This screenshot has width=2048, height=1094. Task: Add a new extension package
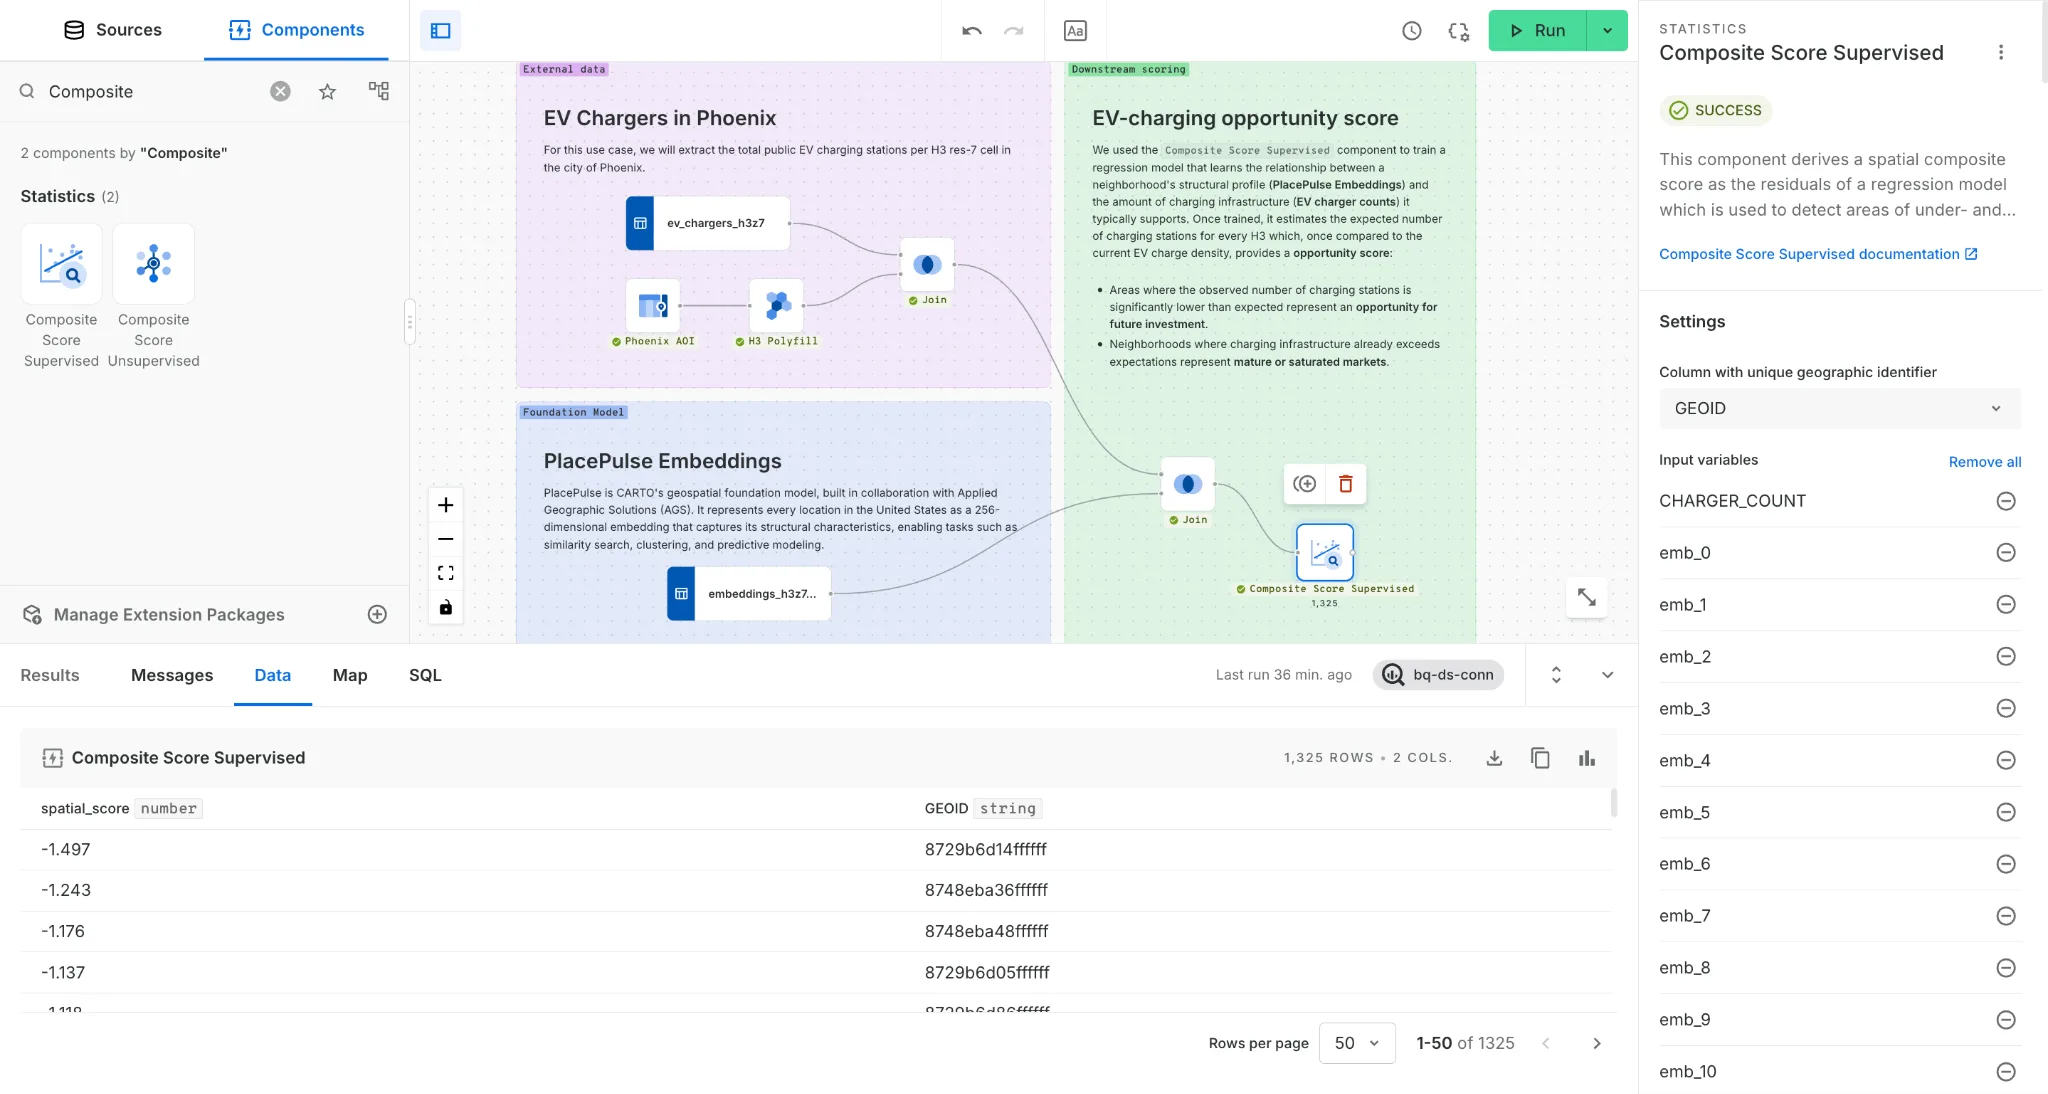[377, 614]
